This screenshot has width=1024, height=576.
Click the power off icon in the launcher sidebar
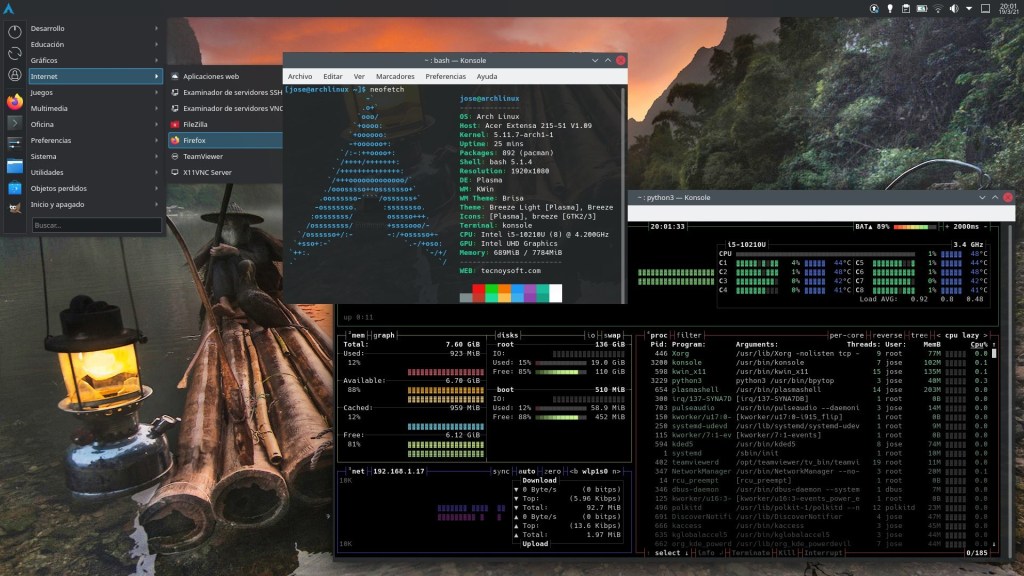[x=15, y=31]
